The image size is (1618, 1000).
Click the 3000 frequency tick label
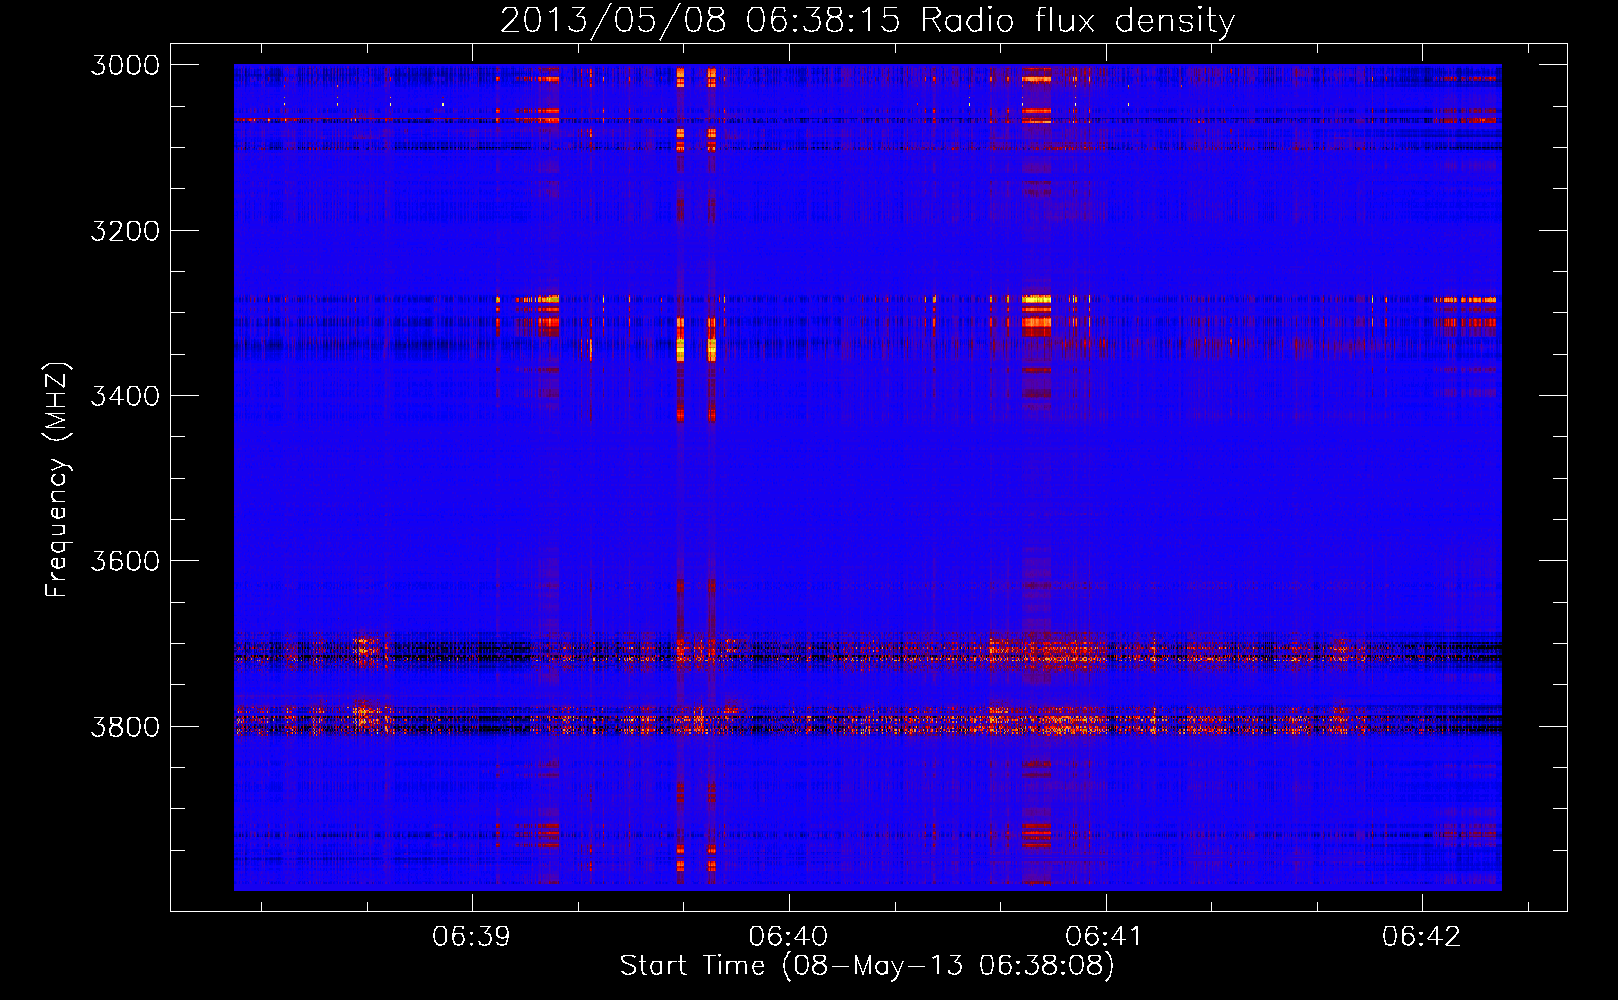click(x=125, y=65)
